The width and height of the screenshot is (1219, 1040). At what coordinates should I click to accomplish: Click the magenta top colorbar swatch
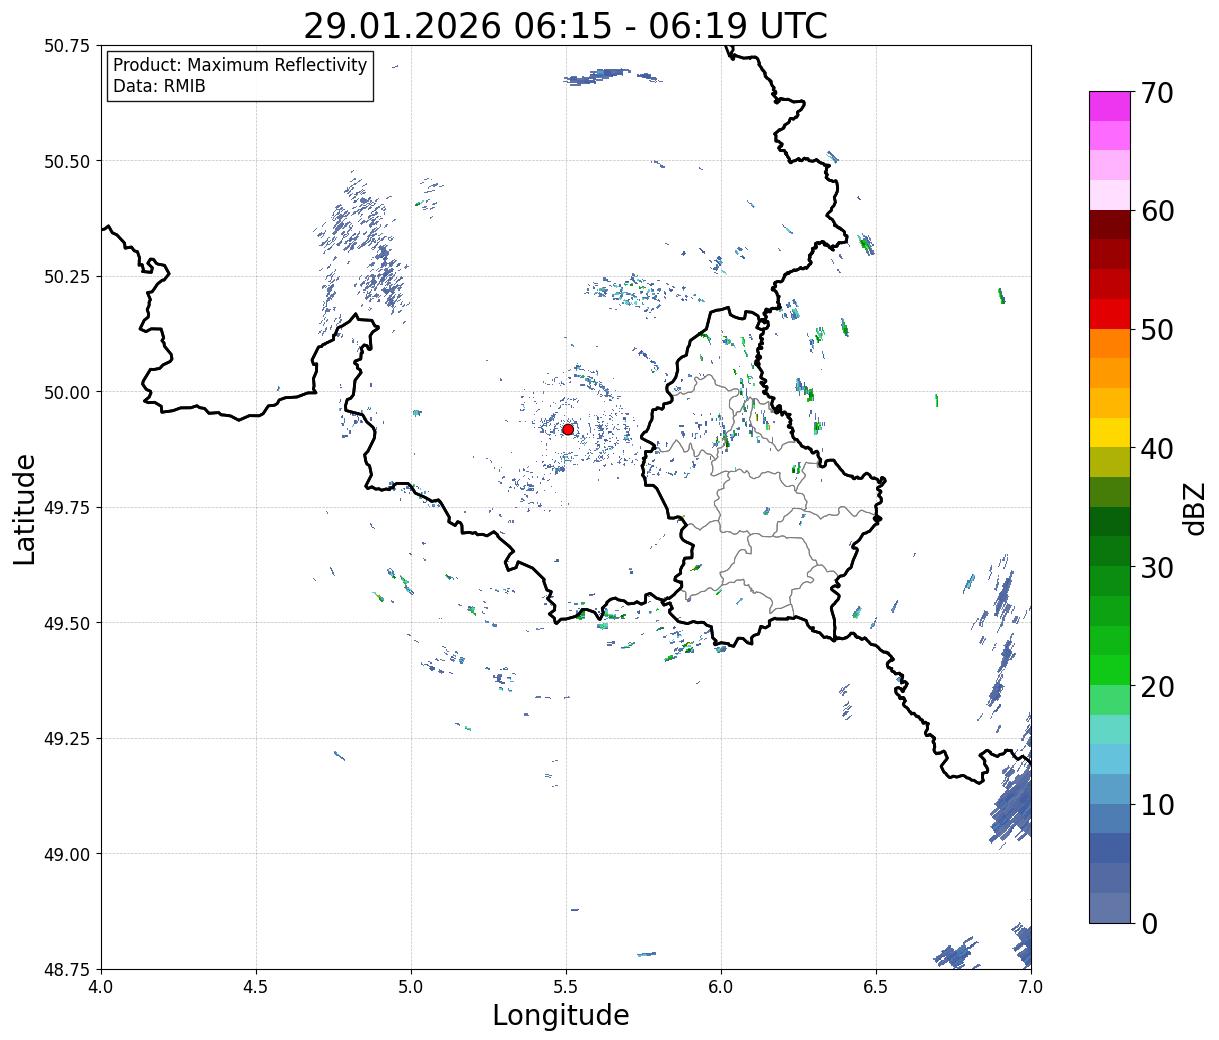point(1110,106)
